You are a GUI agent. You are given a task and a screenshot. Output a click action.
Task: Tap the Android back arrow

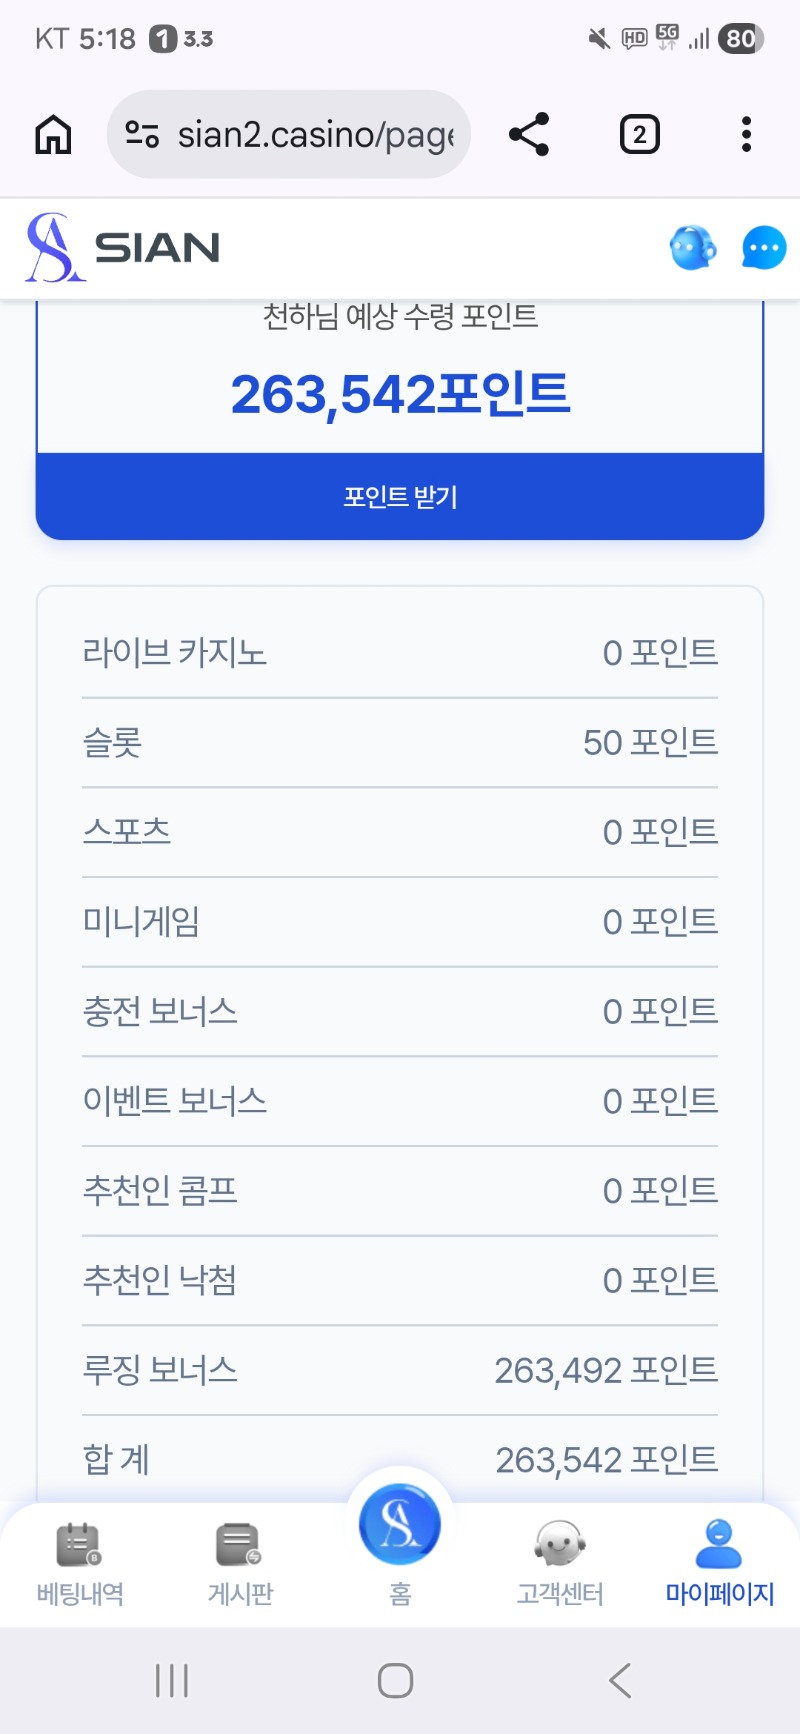pyautogui.click(x=620, y=1680)
